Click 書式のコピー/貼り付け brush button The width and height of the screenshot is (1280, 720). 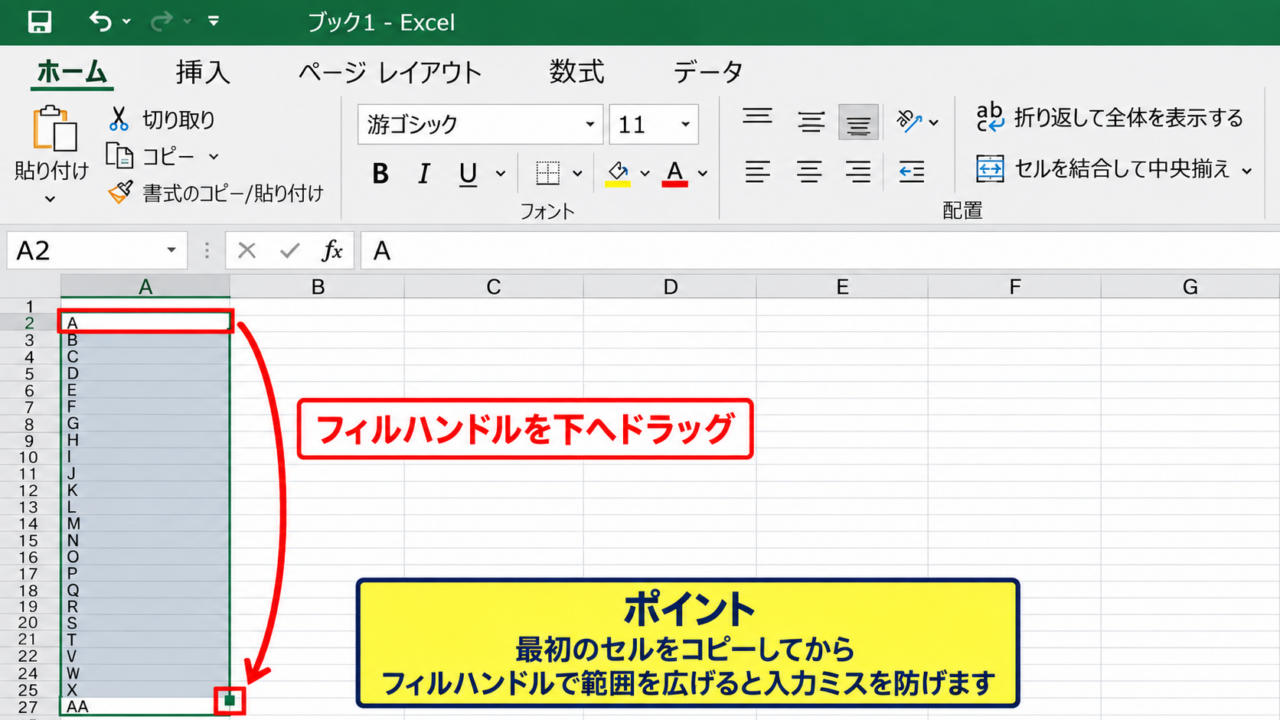[216, 193]
